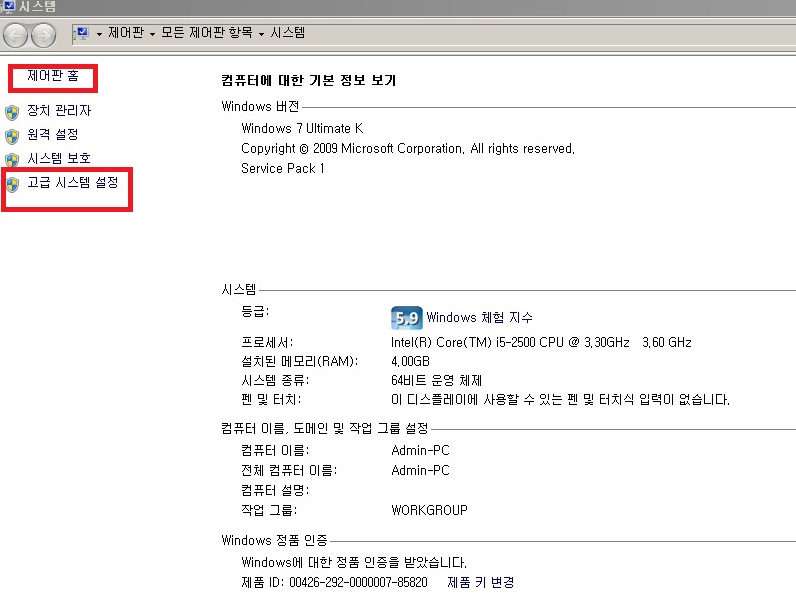Click the 등급 label
Screen dimensions: 796x596
point(255,312)
